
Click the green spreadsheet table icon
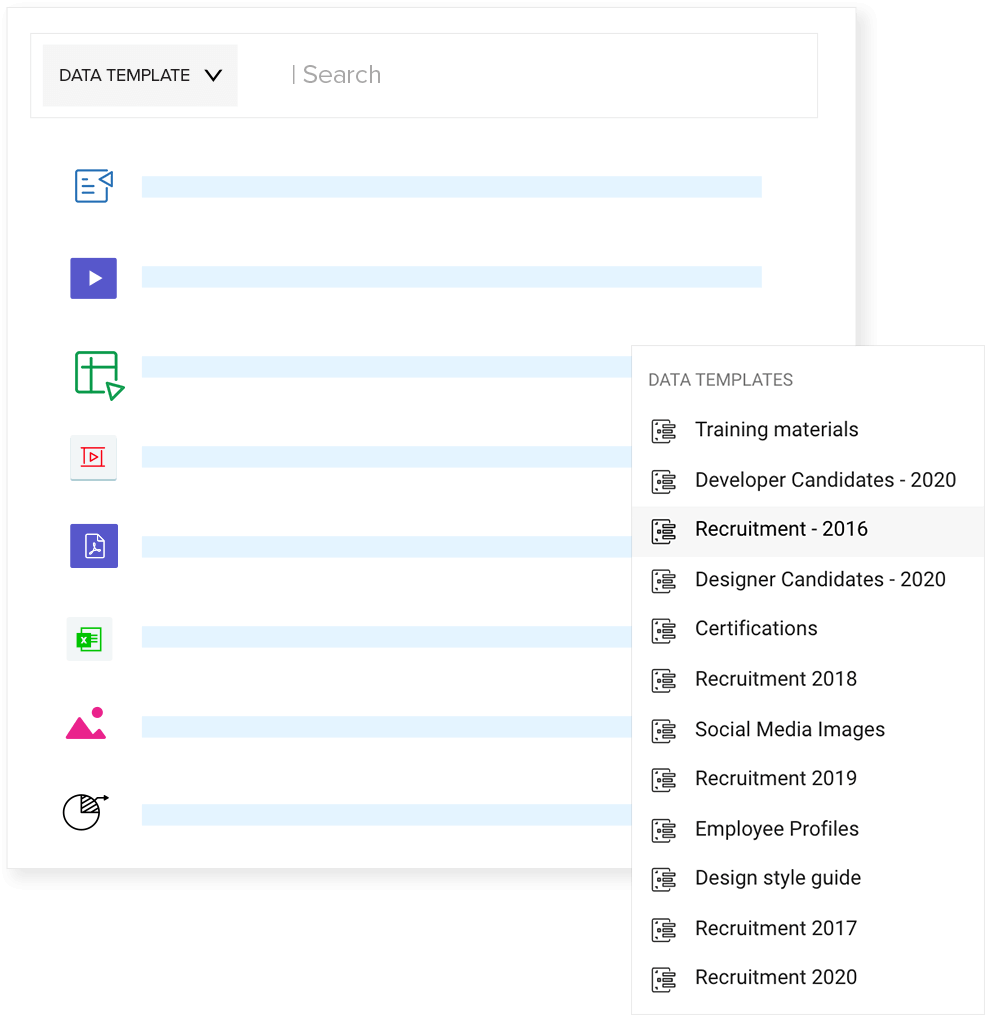[98, 375]
